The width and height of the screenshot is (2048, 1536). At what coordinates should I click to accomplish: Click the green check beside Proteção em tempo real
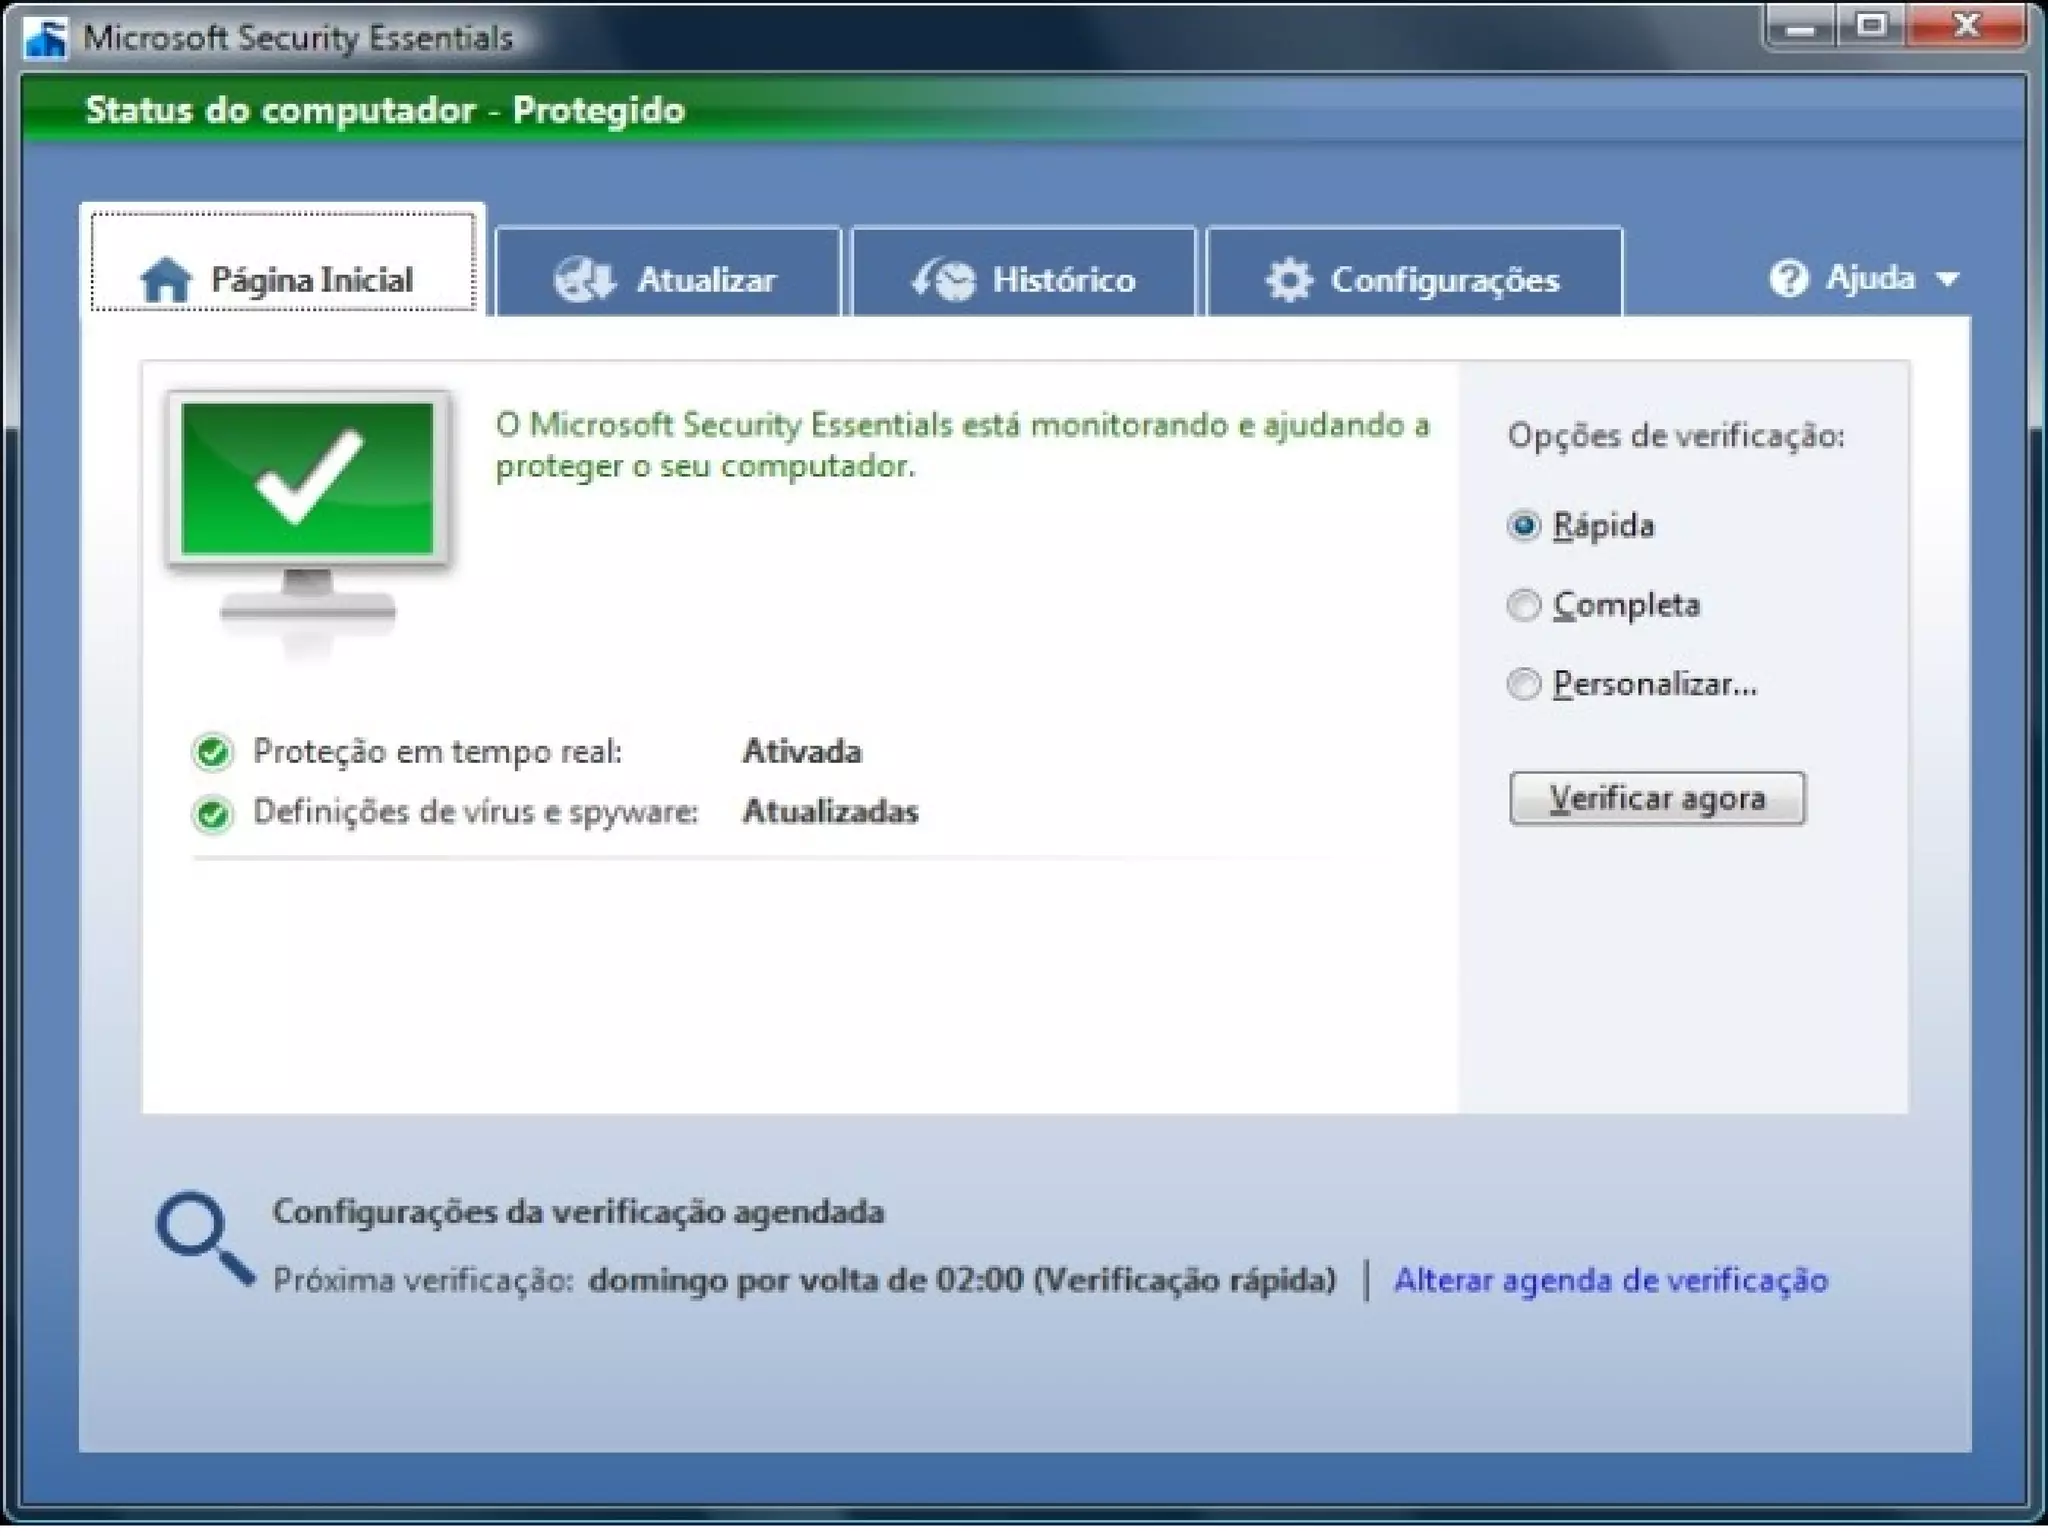pyautogui.click(x=213, y=751)
